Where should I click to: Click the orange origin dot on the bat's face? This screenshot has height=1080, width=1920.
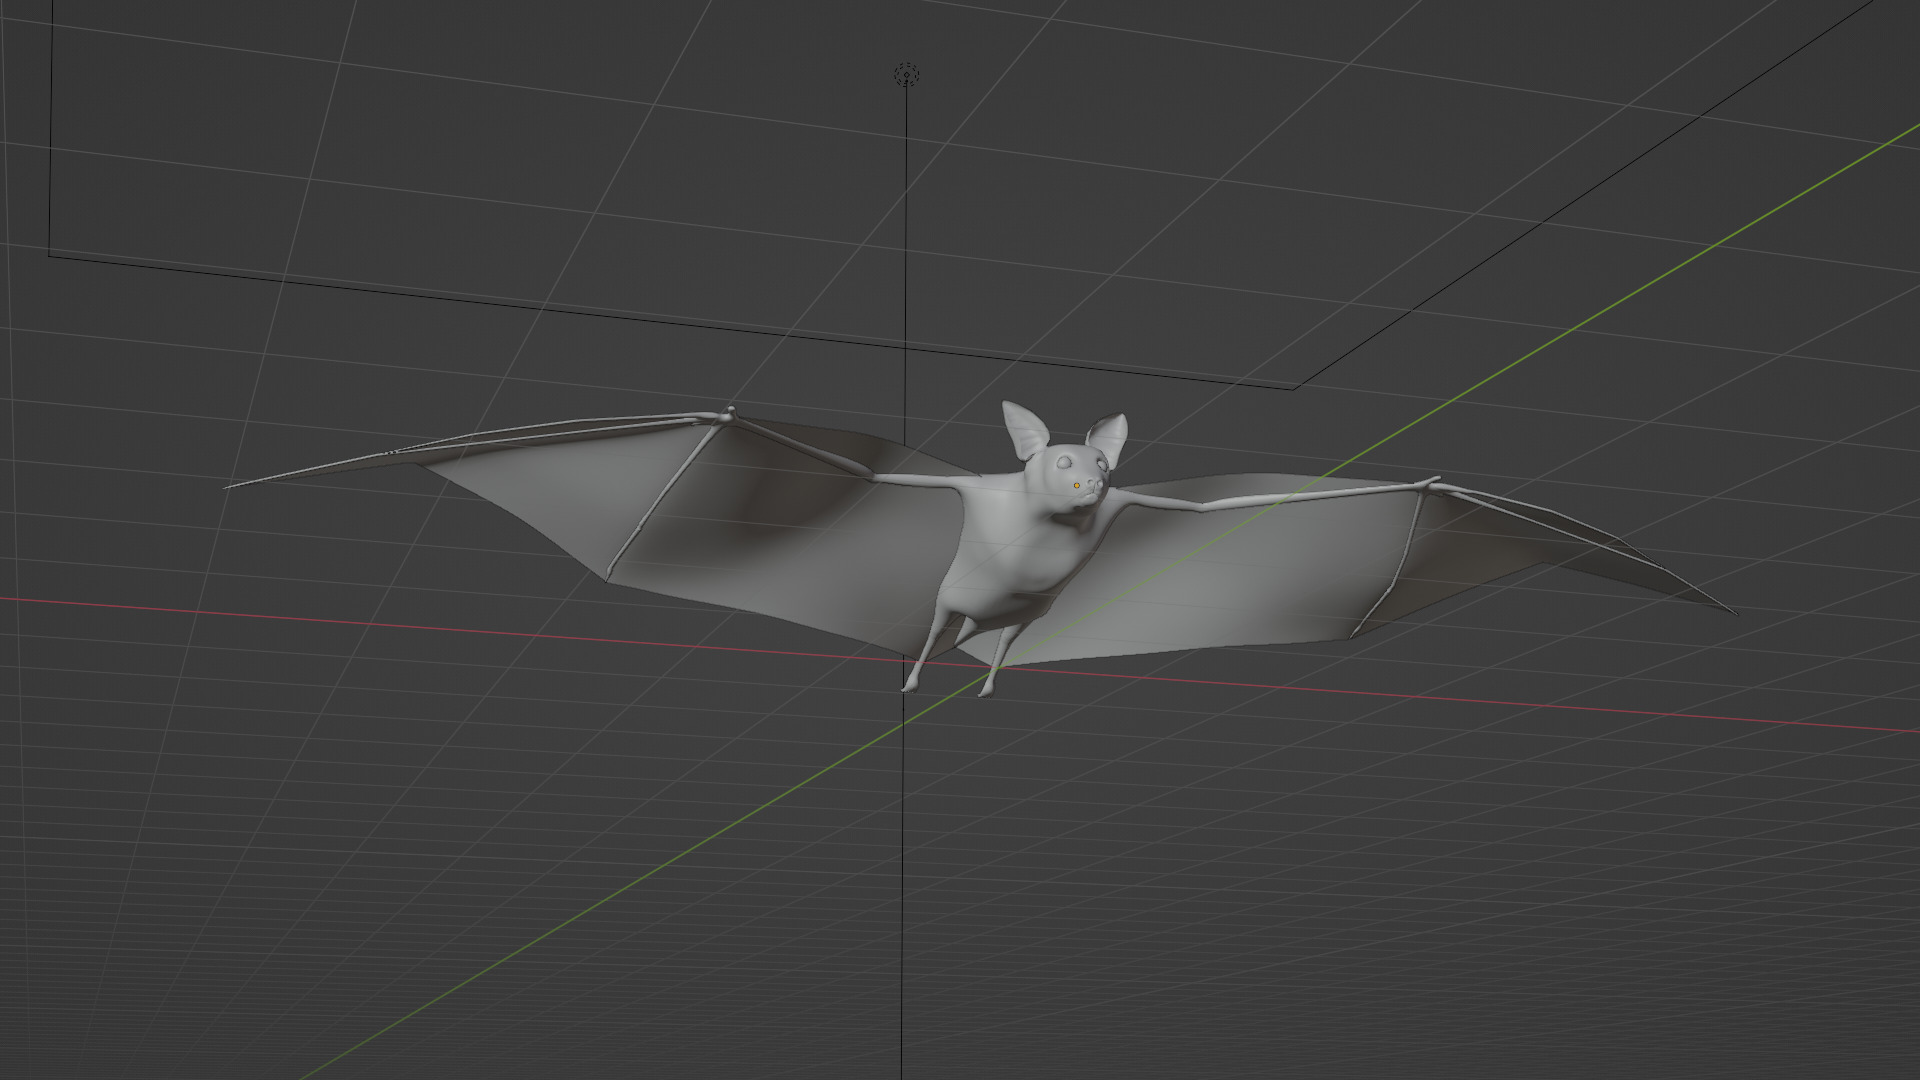coord(1077,486)
